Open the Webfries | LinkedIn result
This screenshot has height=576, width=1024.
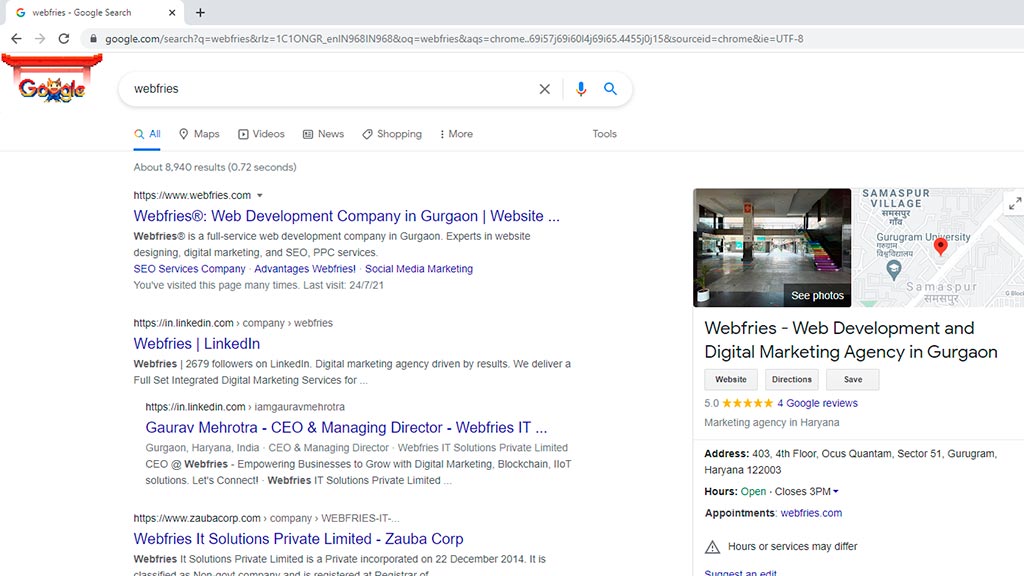click(x=197, y=344)
